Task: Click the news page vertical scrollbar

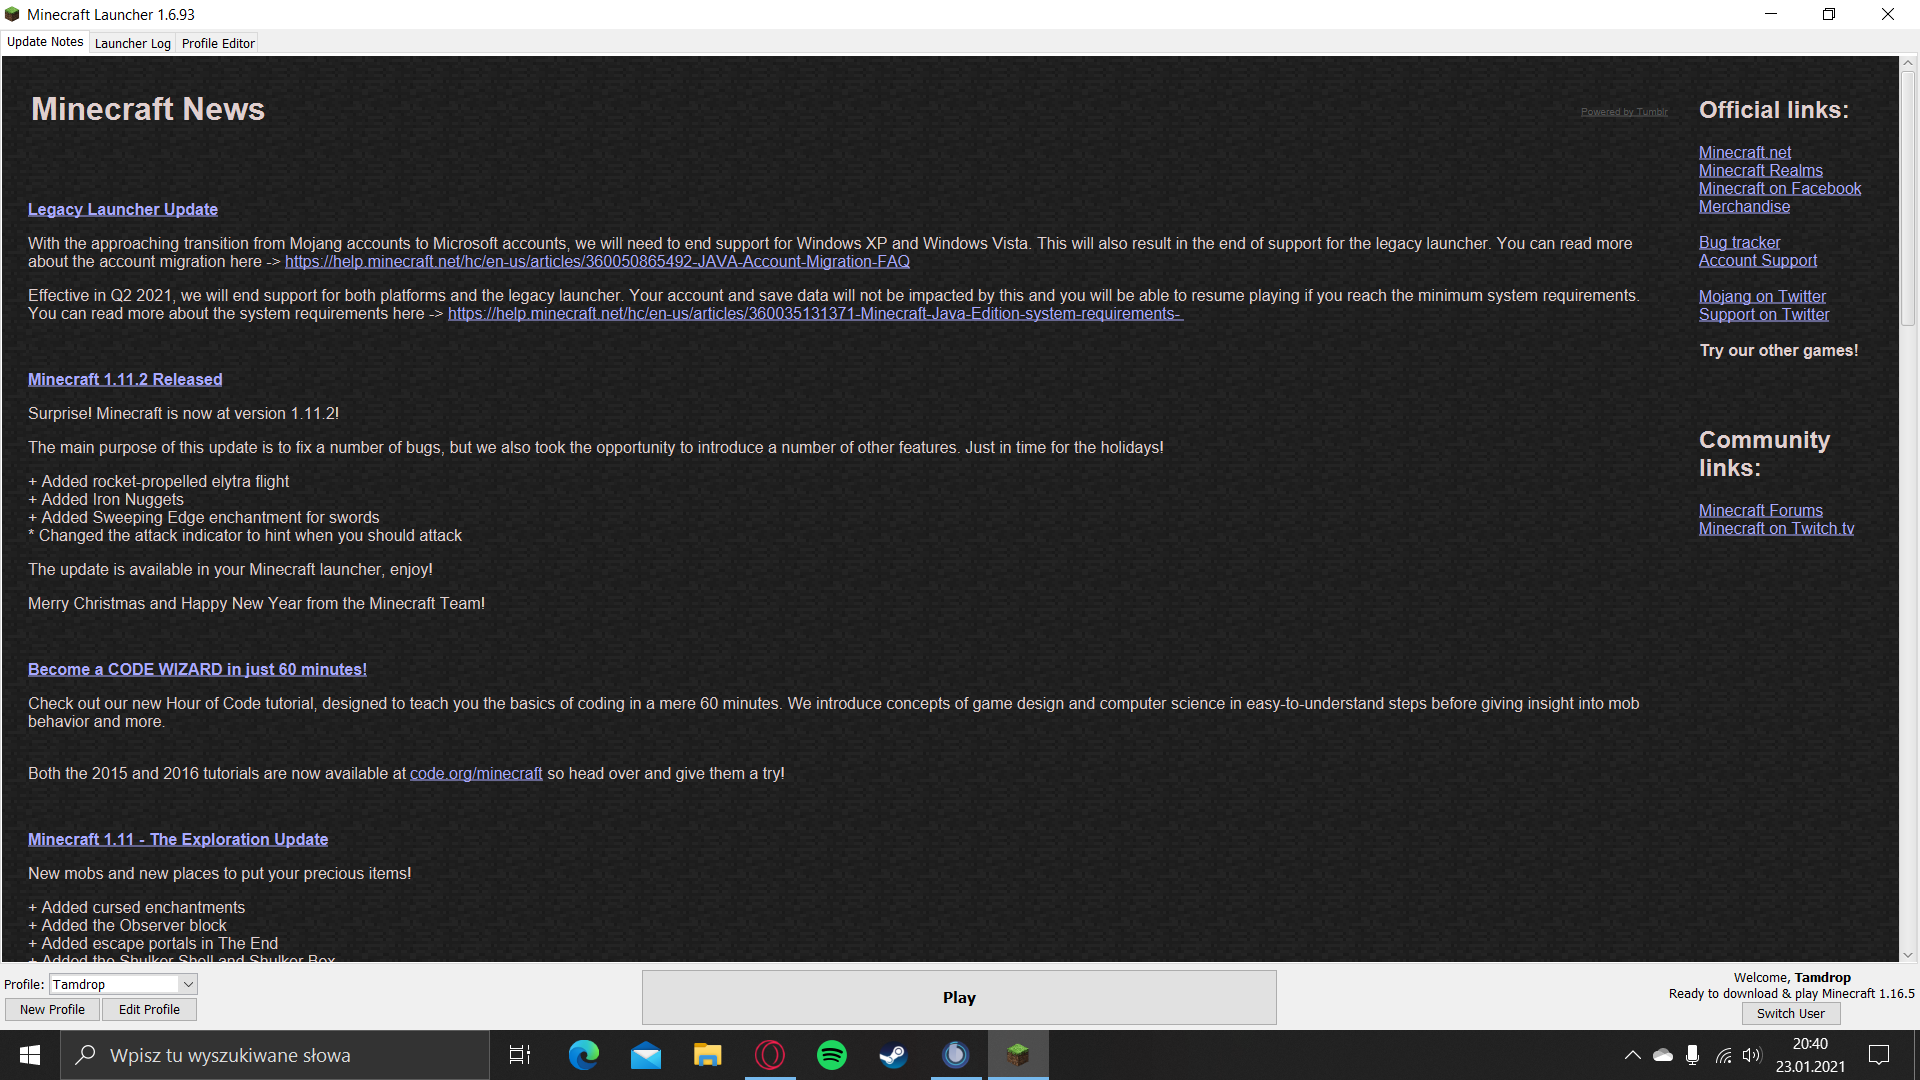Action: tap(1907, 200)
